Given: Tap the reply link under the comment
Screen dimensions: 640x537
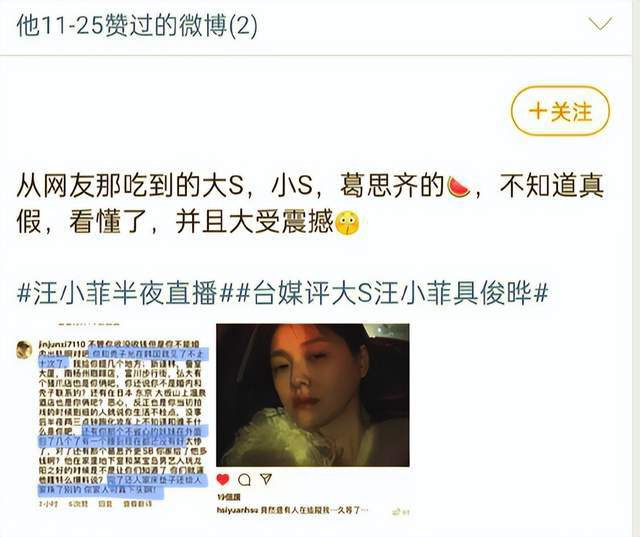Looking at the screenshot, I should [x=105, y=504].
